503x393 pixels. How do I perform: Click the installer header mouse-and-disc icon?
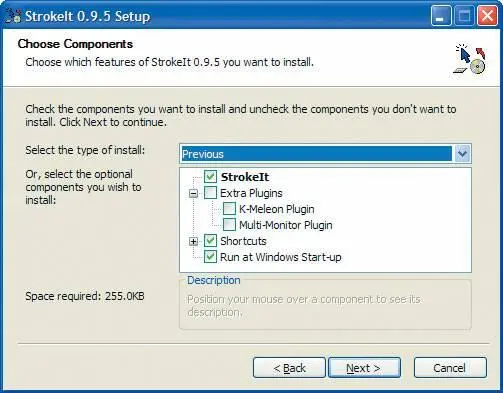click(x=470, y=59)
